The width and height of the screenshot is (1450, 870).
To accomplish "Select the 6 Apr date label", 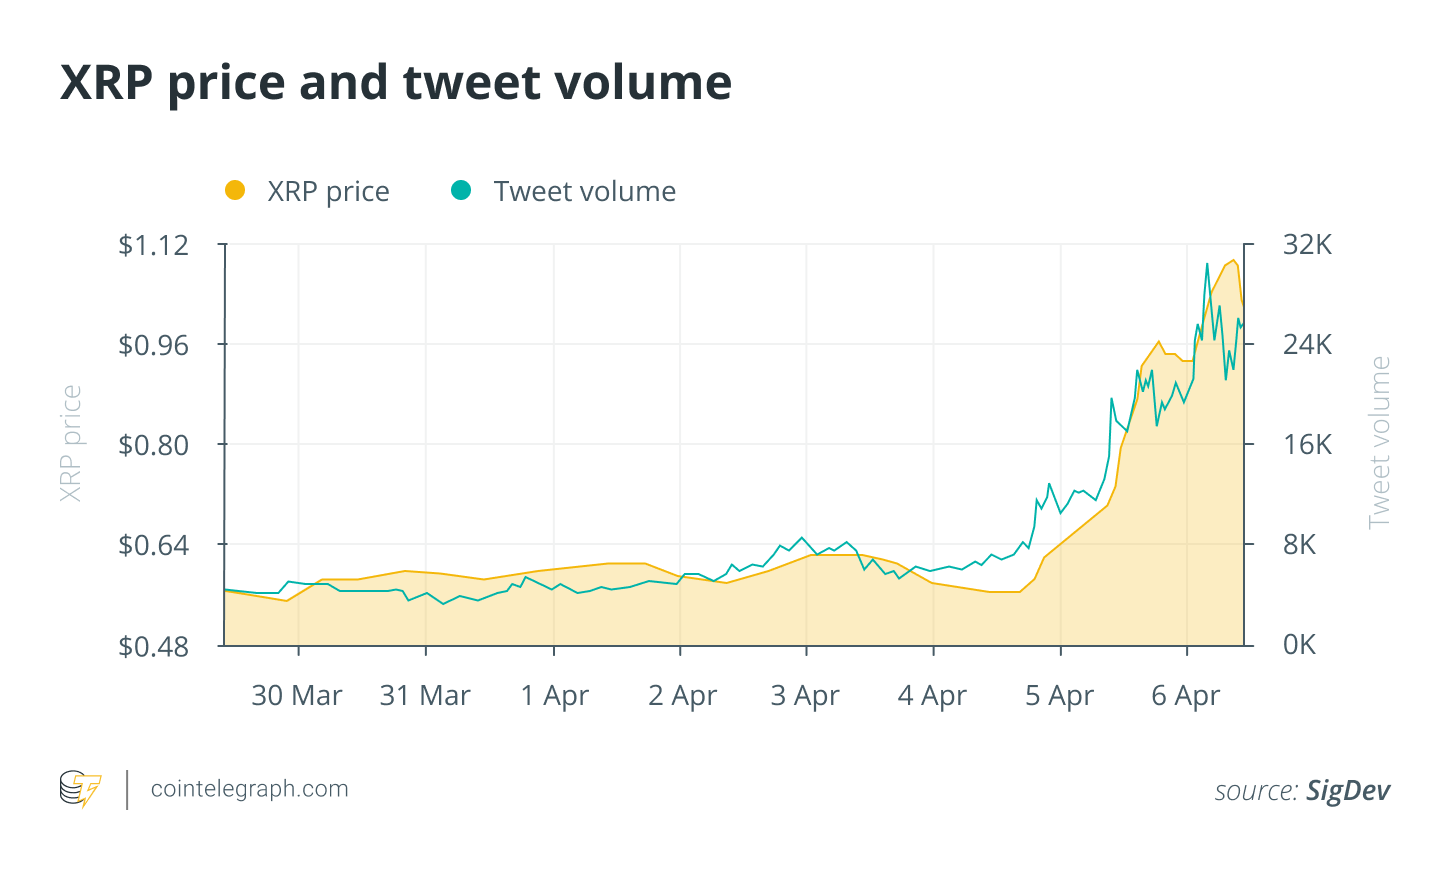I will 1186,695.
